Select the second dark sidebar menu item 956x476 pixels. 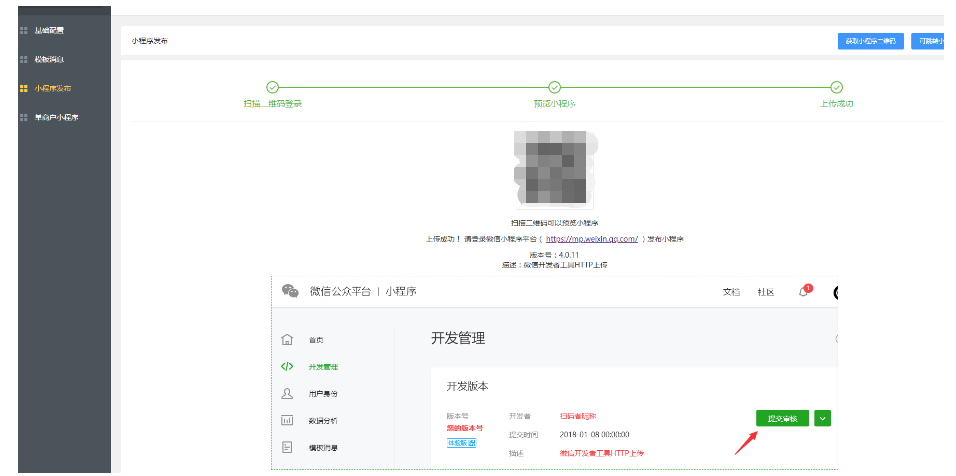tap(49, 60)
